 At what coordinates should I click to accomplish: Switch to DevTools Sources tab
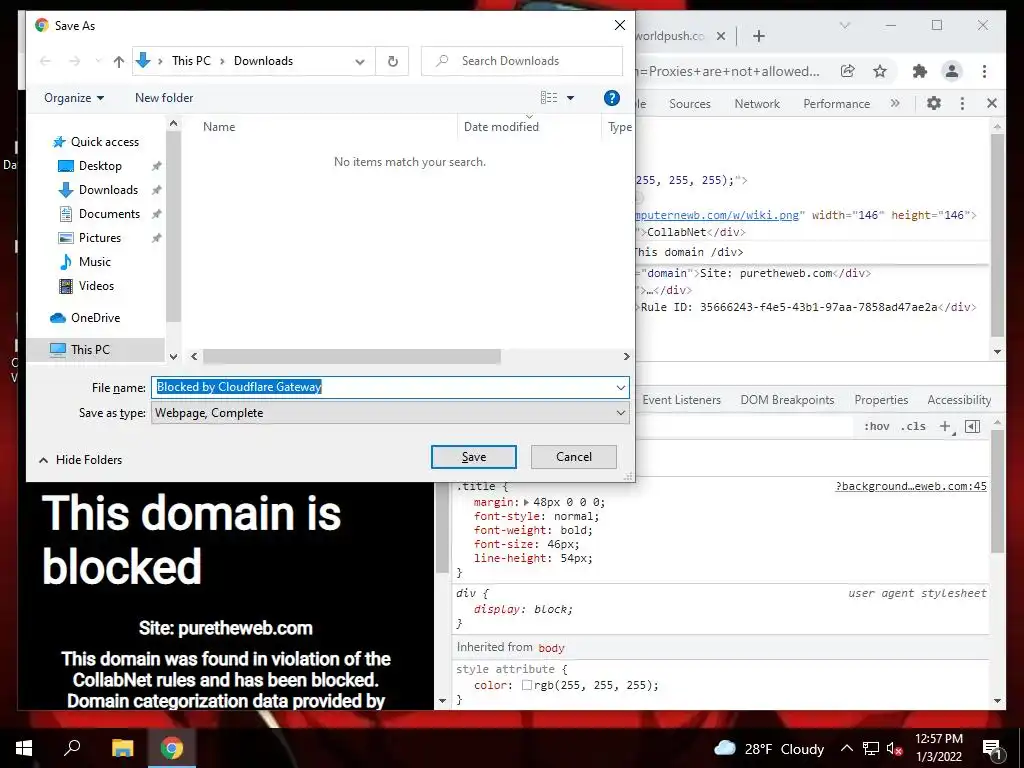[x=690, y=104]
